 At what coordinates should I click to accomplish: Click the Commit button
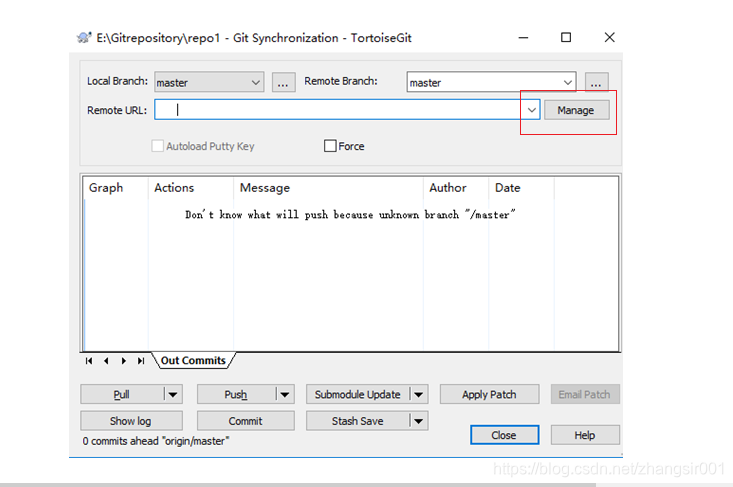245,421
